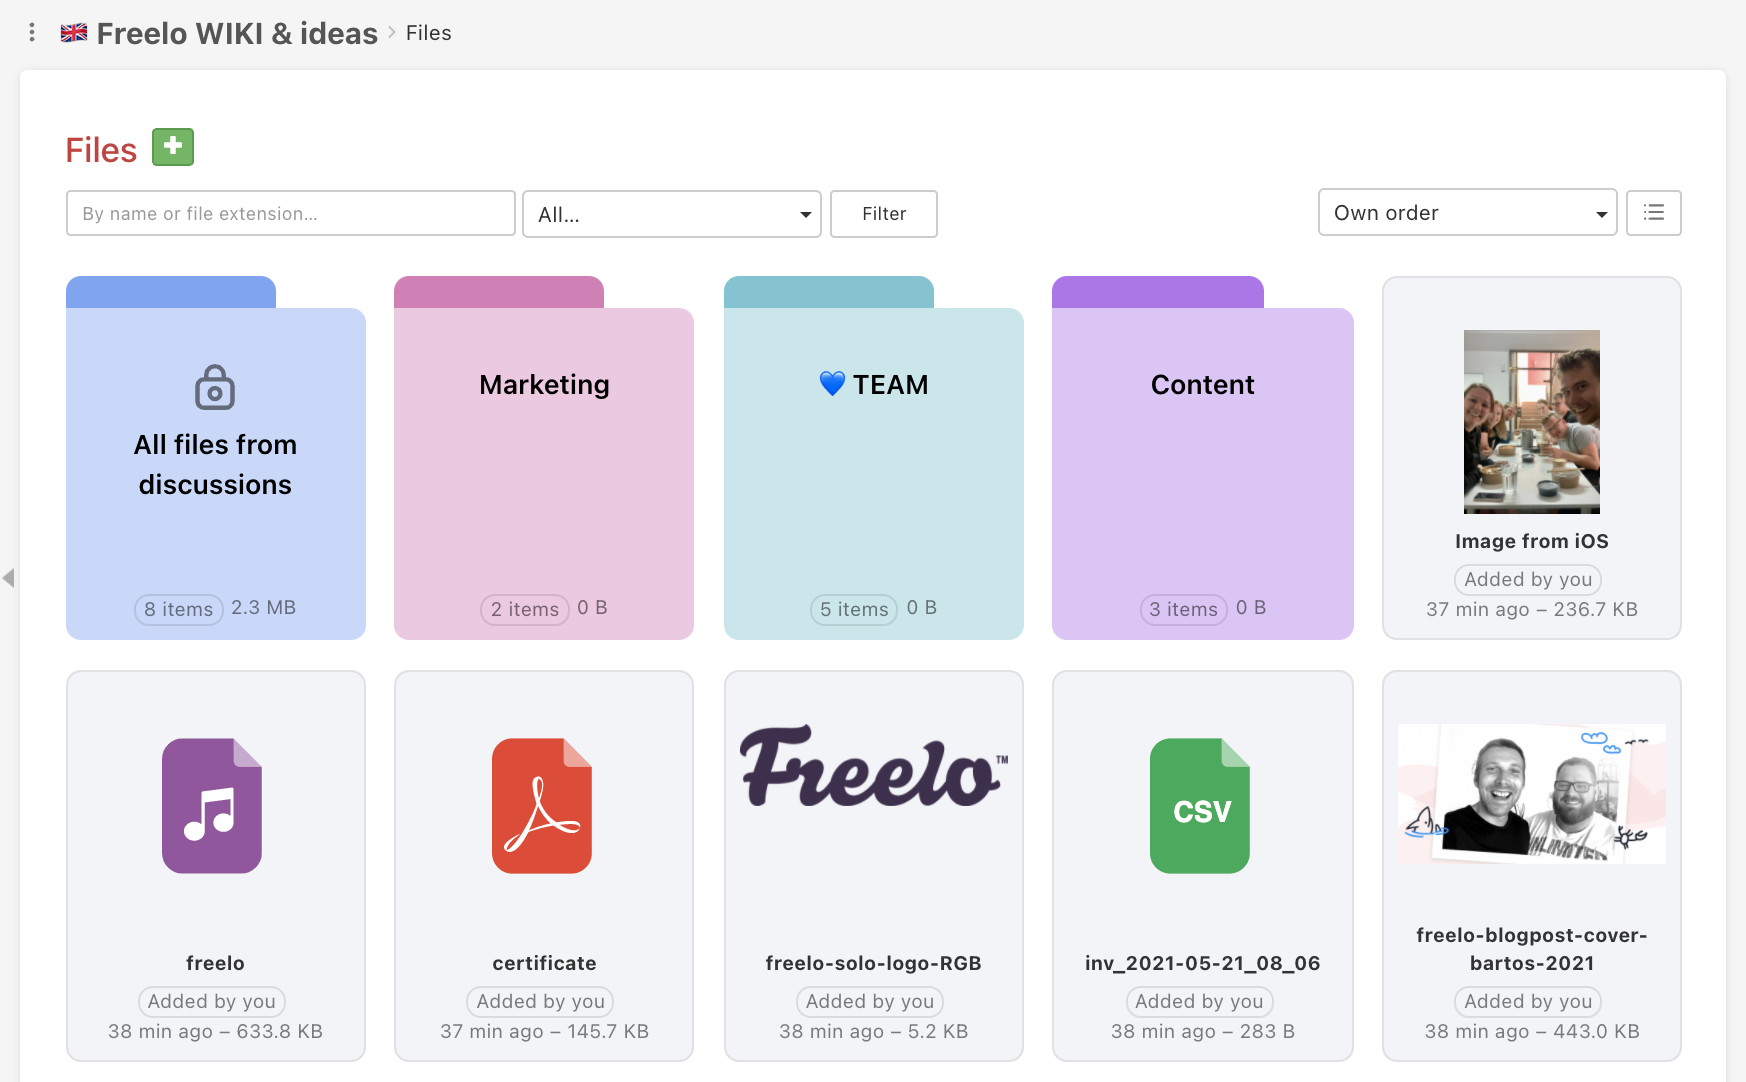Click the 2 items badge on Marketing

pyautogui.click(x=525, y=609)
